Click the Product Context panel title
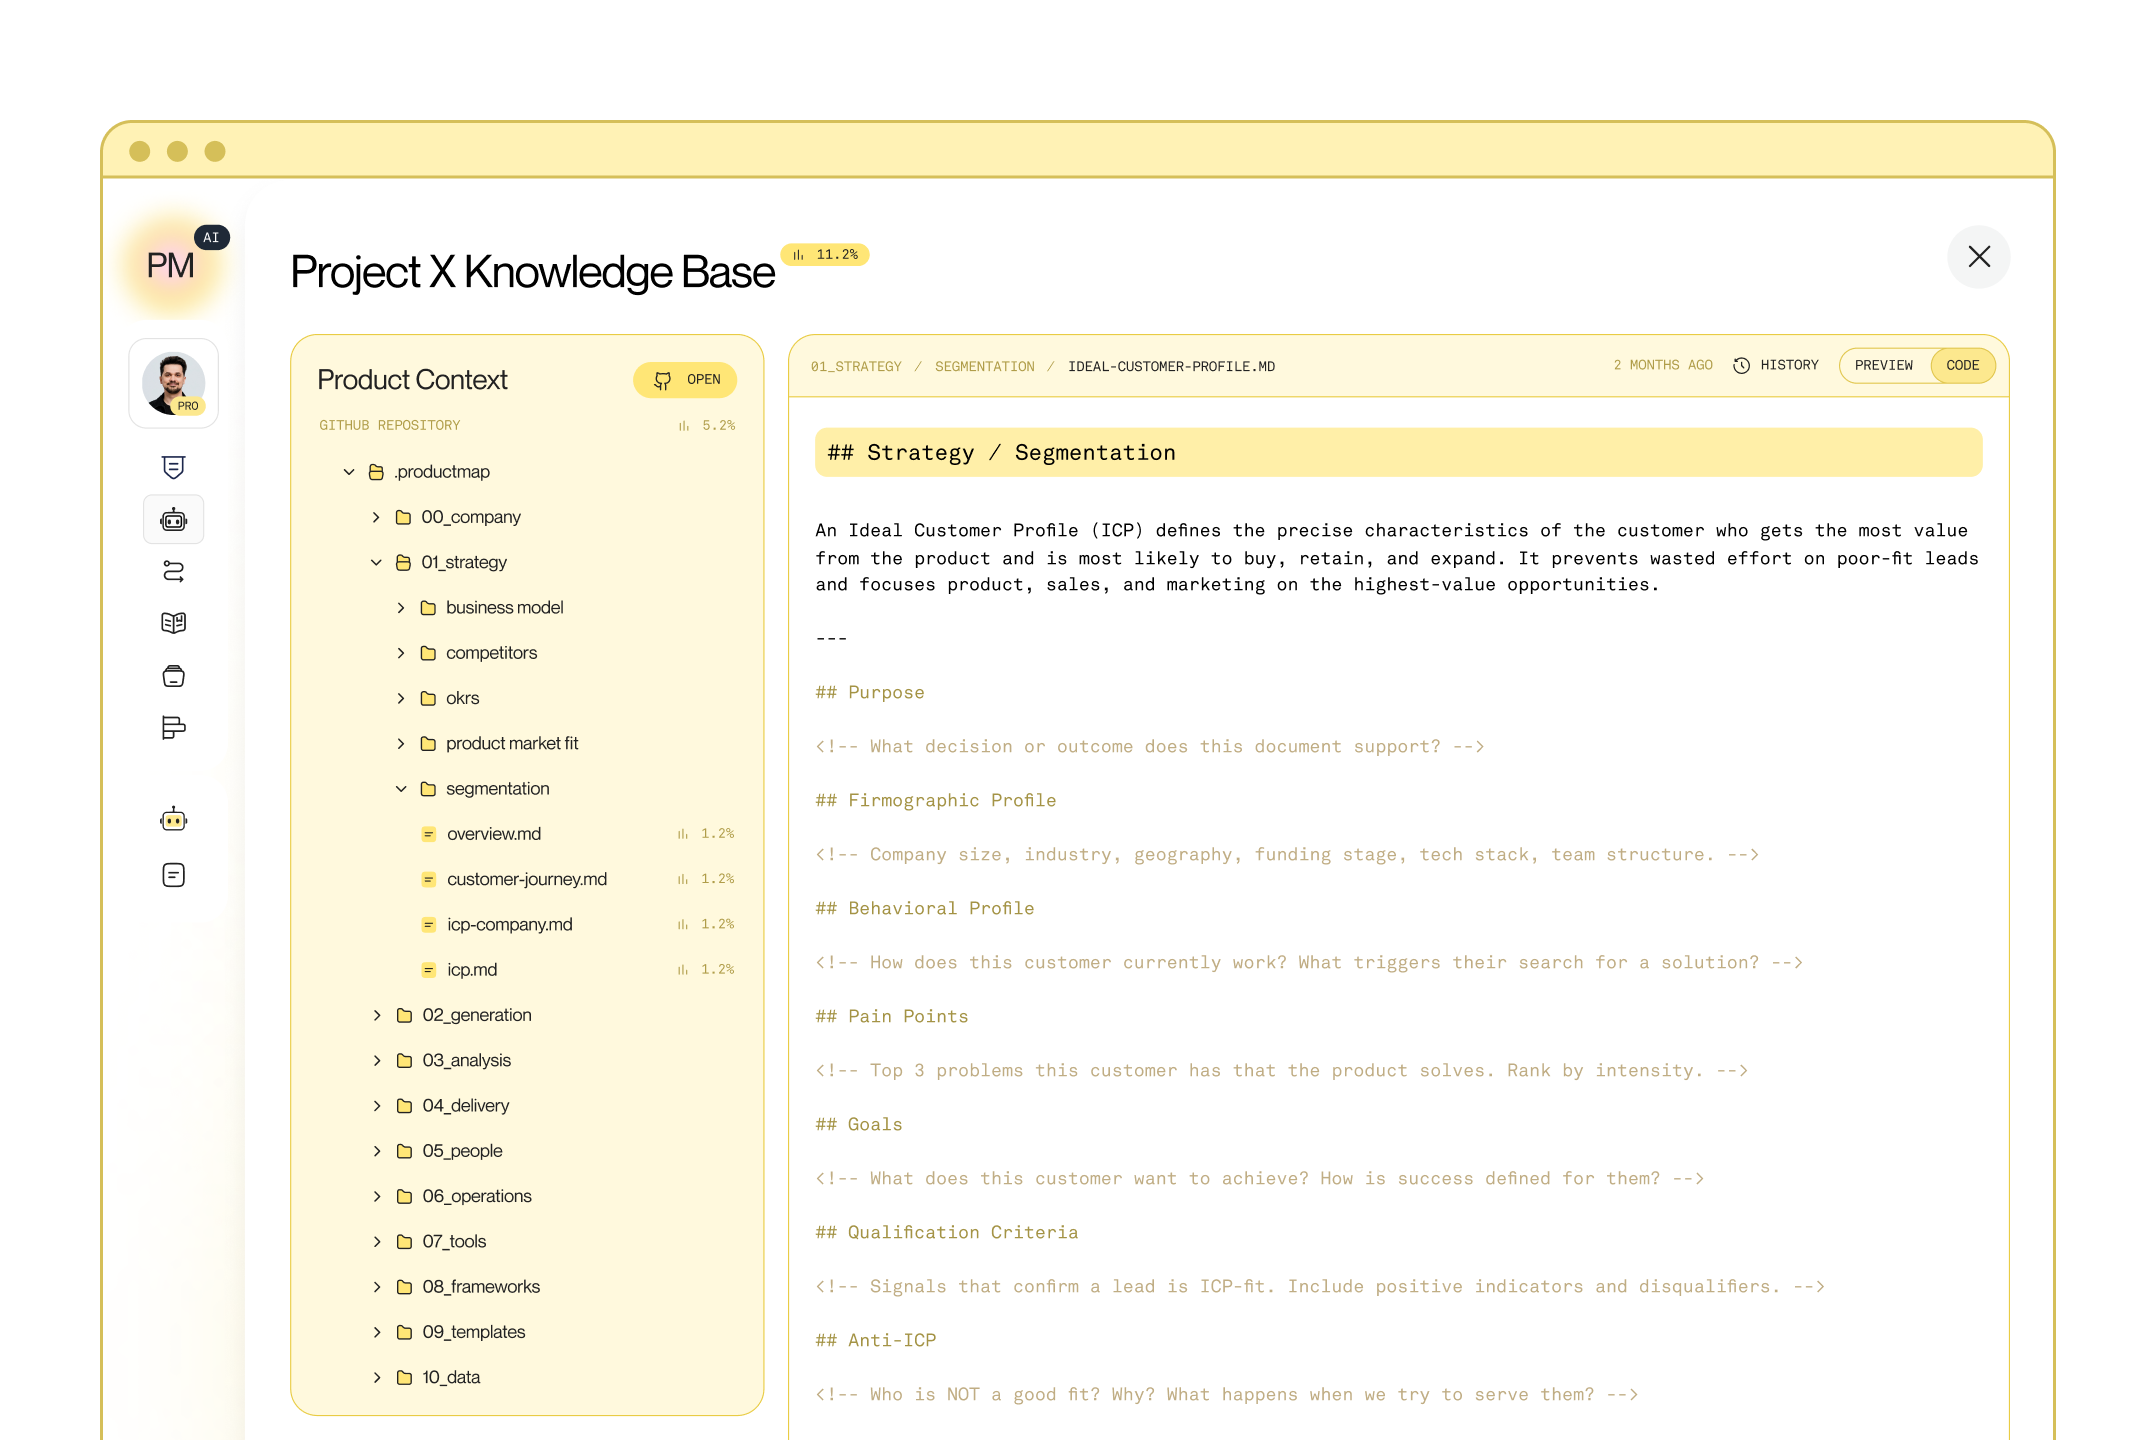 point(412,380)
